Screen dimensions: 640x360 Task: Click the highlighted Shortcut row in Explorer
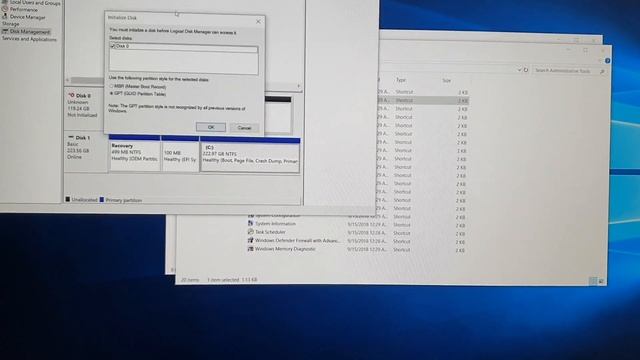(422, 100)
